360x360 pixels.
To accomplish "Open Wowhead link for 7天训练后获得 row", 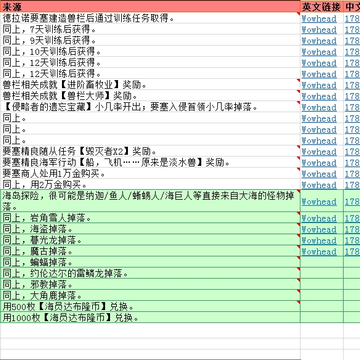I will coord(319,30).
